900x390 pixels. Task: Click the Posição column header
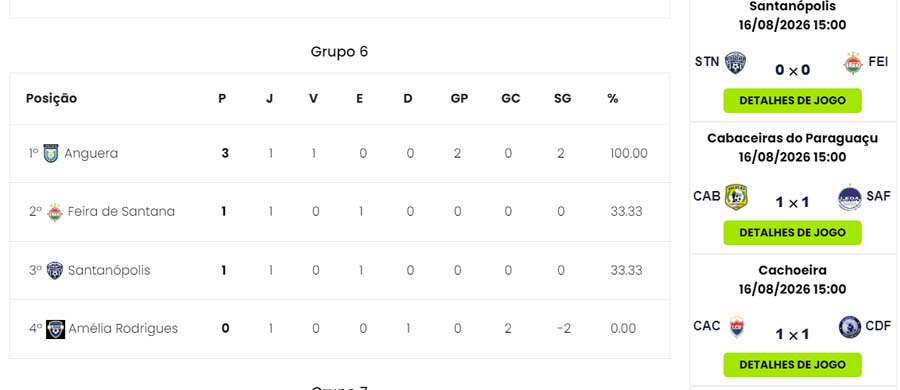coord(51,99)
